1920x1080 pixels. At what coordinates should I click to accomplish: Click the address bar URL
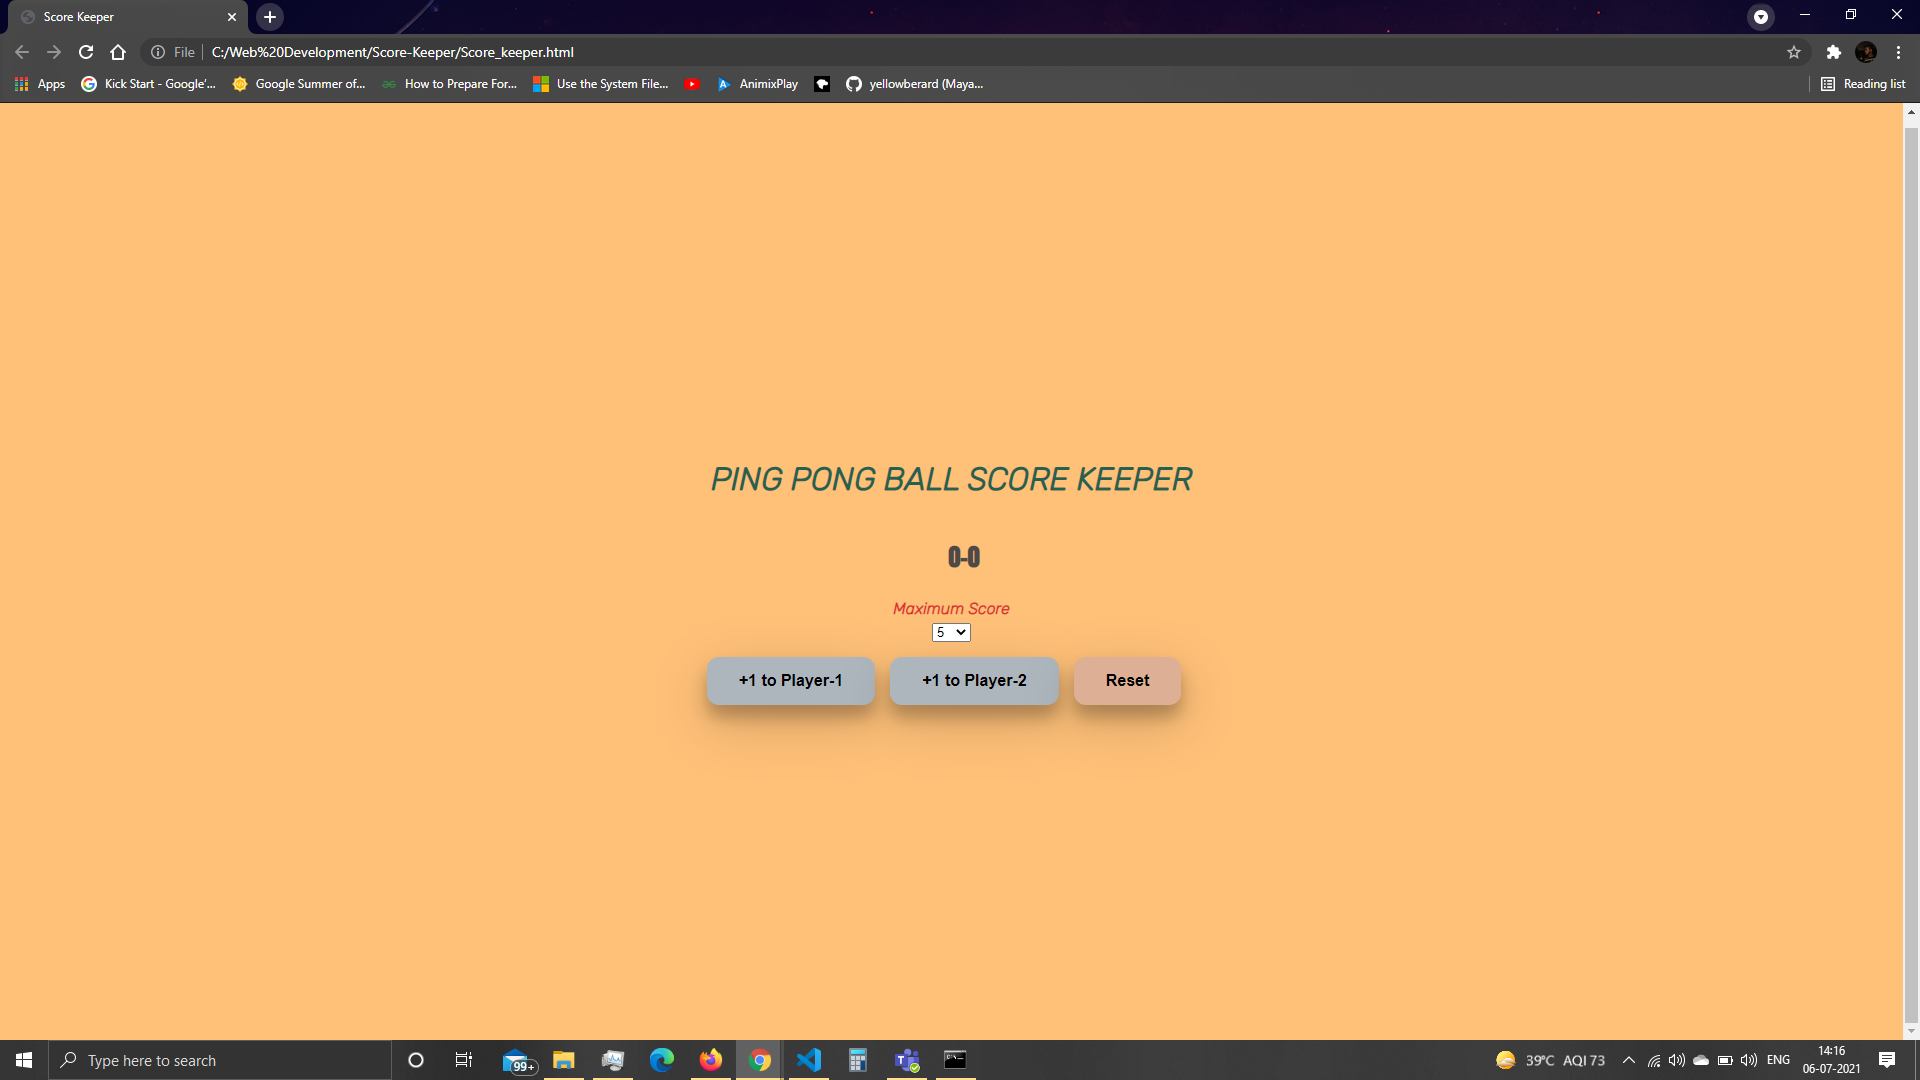(x=393, y=52)
